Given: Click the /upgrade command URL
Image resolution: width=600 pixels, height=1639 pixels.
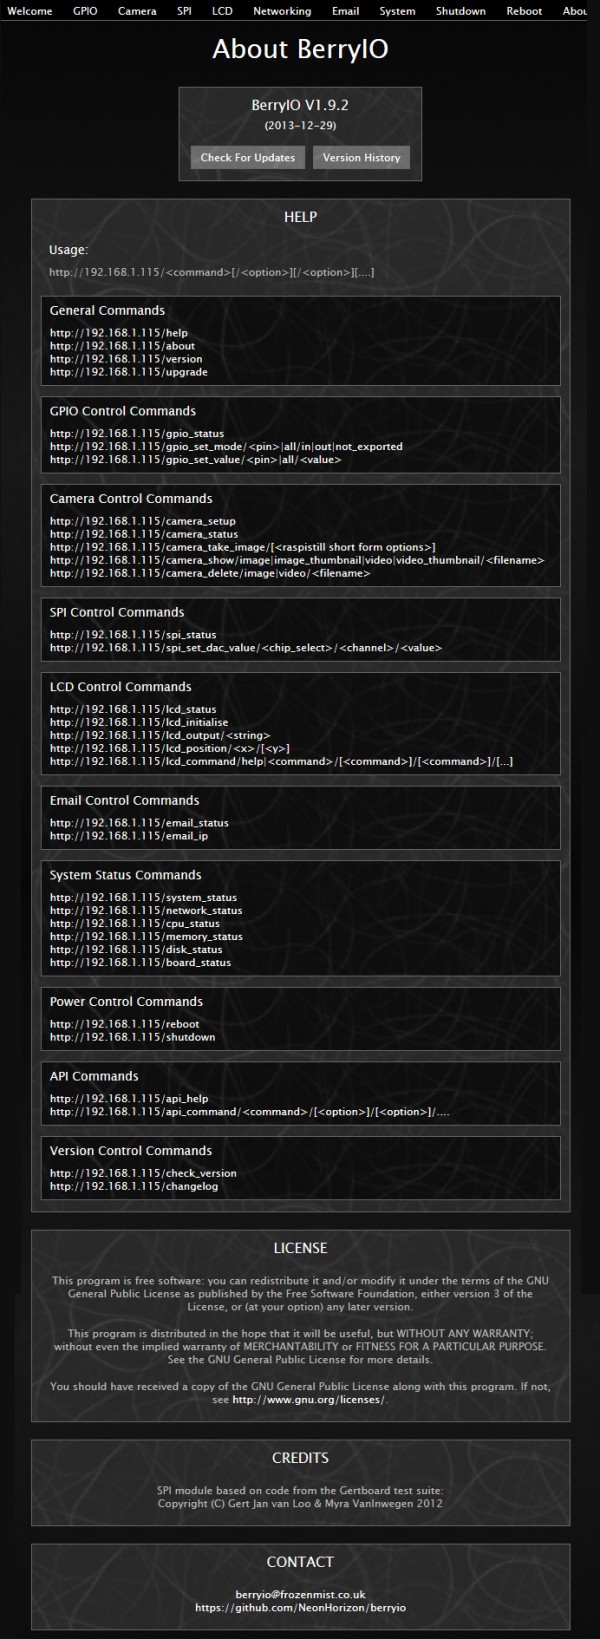Looking at the screenshot, I should [x=129, y=372].
